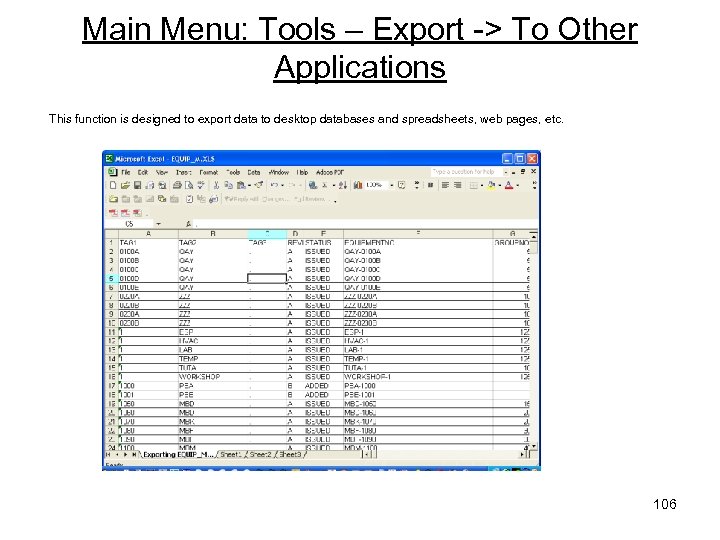Screen dimensions: 720x540
Task: Select the Exporting EQUIP_M sheet tab
Action: (x=178, y=455)
